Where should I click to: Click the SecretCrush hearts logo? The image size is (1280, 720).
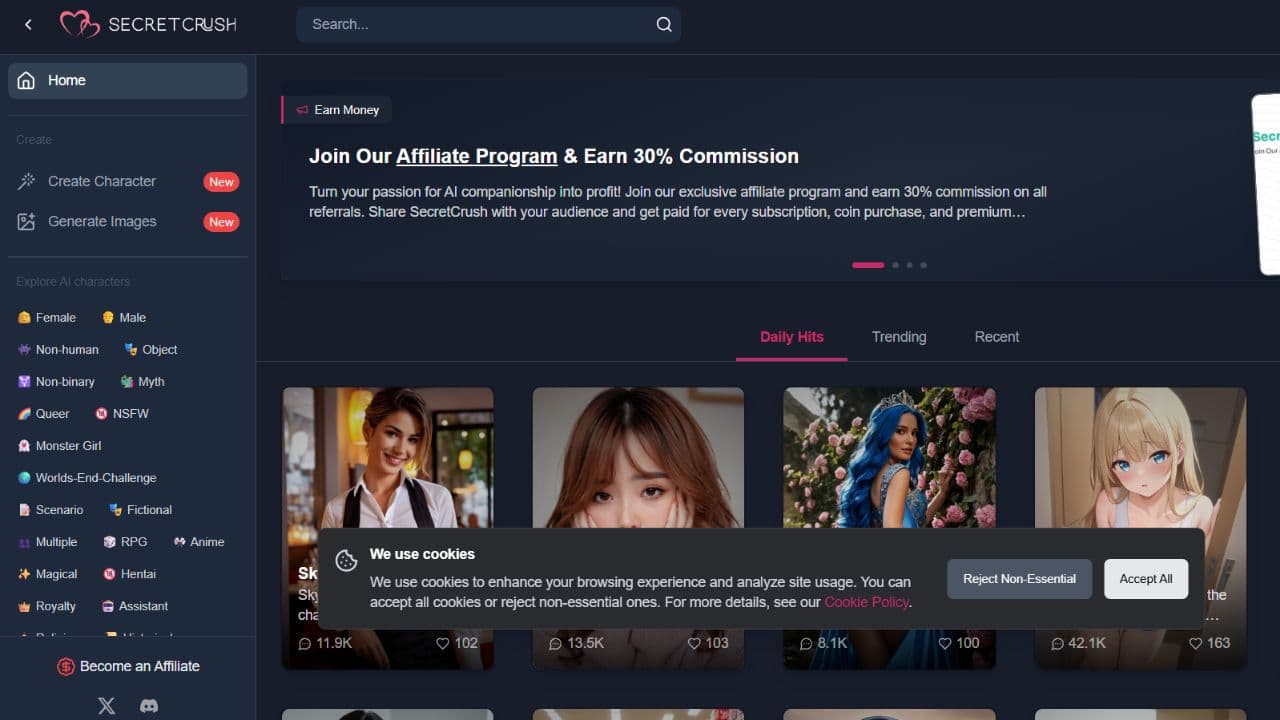click(80, 25)
